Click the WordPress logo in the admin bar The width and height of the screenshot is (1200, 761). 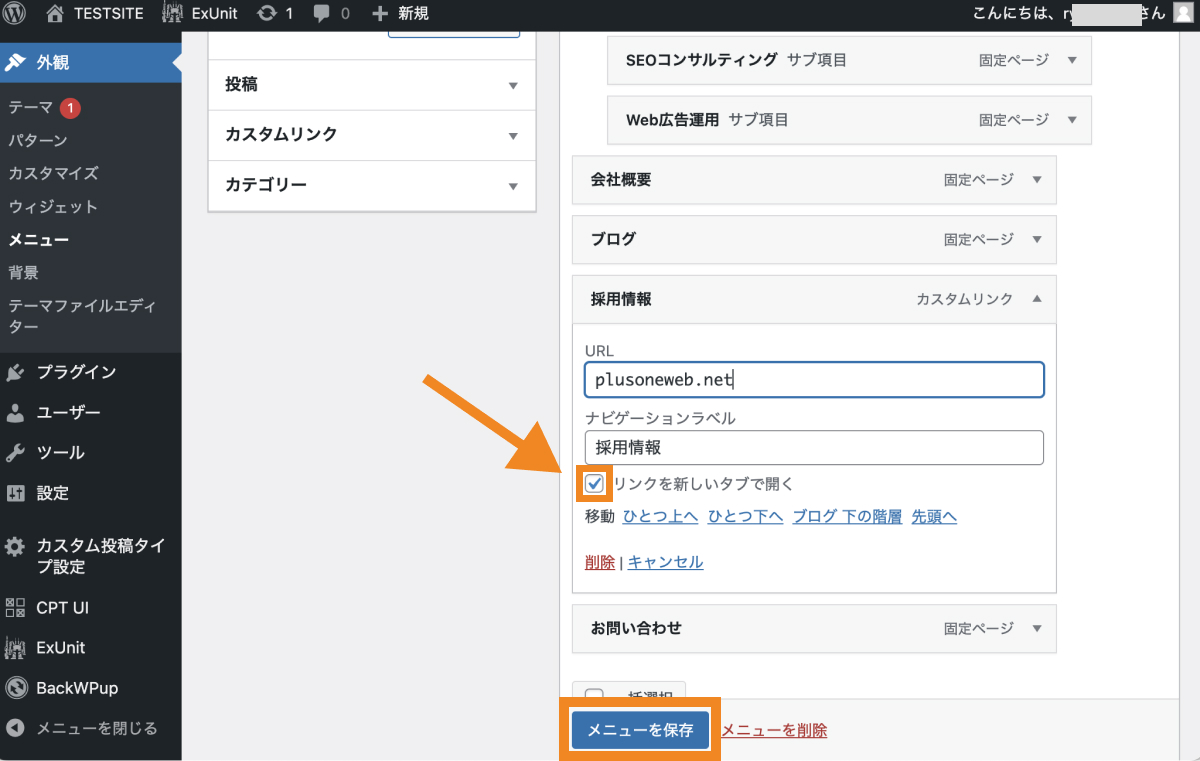13,14
